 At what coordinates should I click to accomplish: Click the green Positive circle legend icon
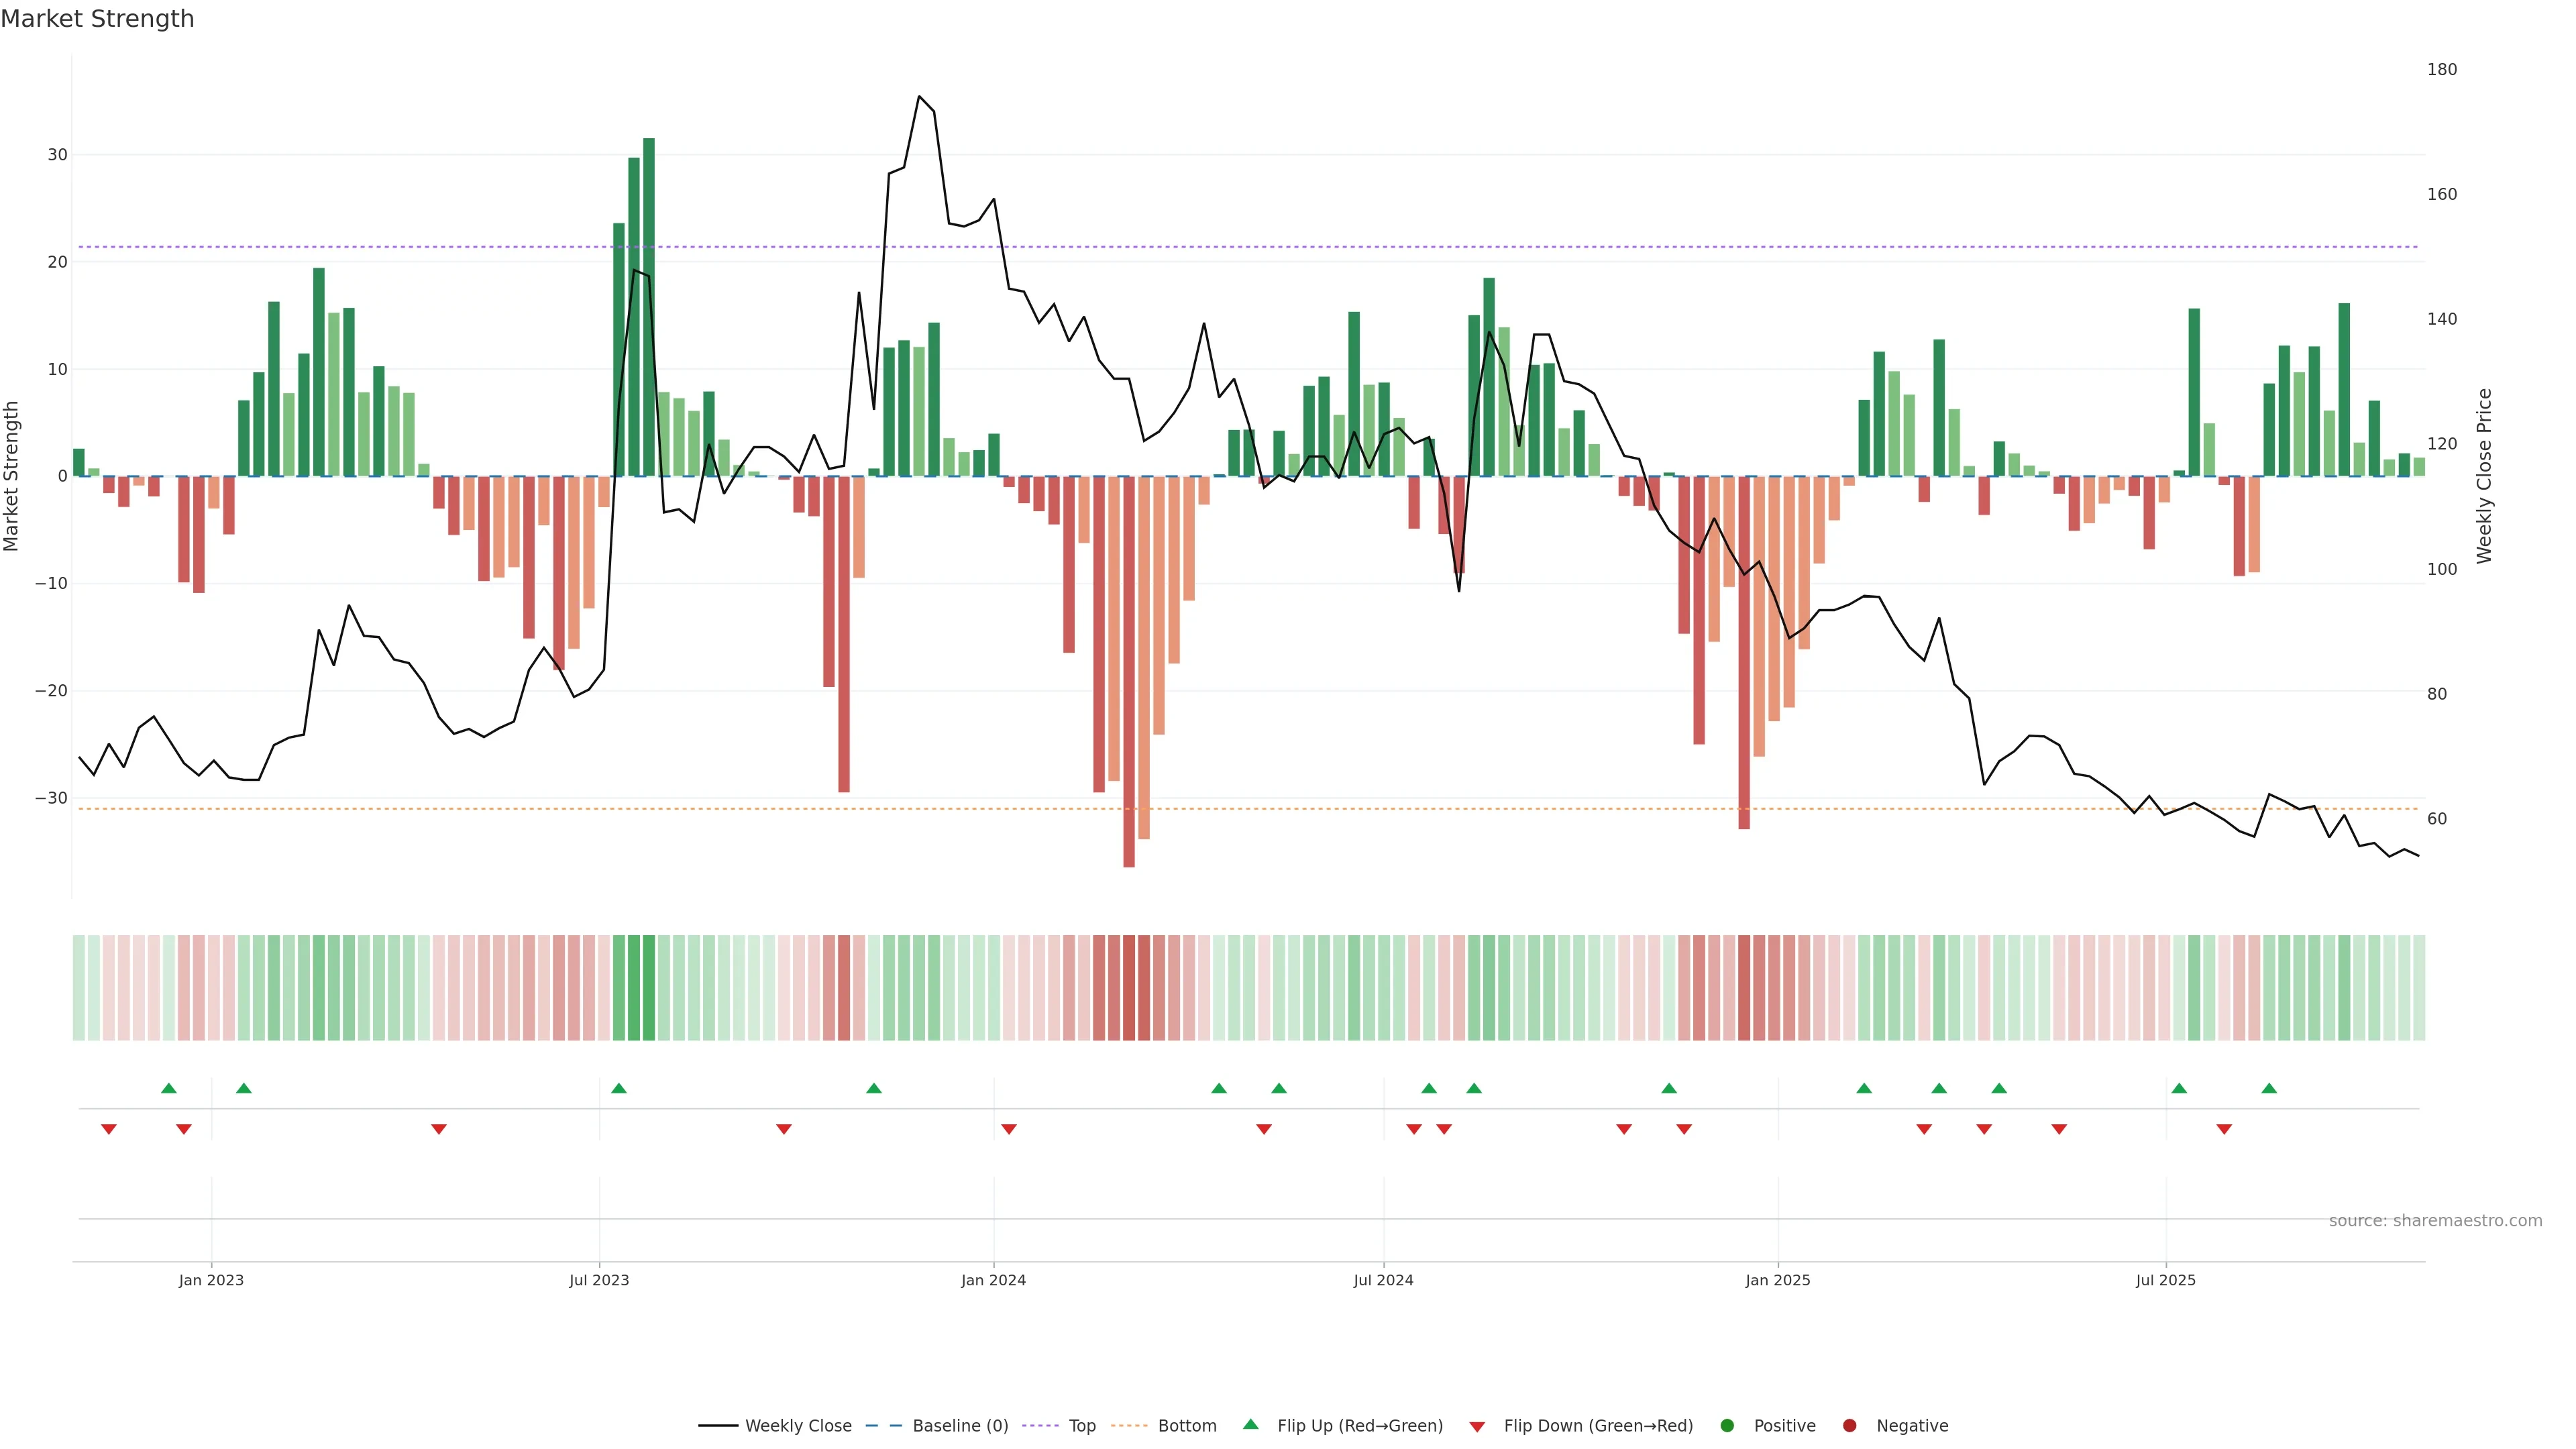point(1727,1426)
